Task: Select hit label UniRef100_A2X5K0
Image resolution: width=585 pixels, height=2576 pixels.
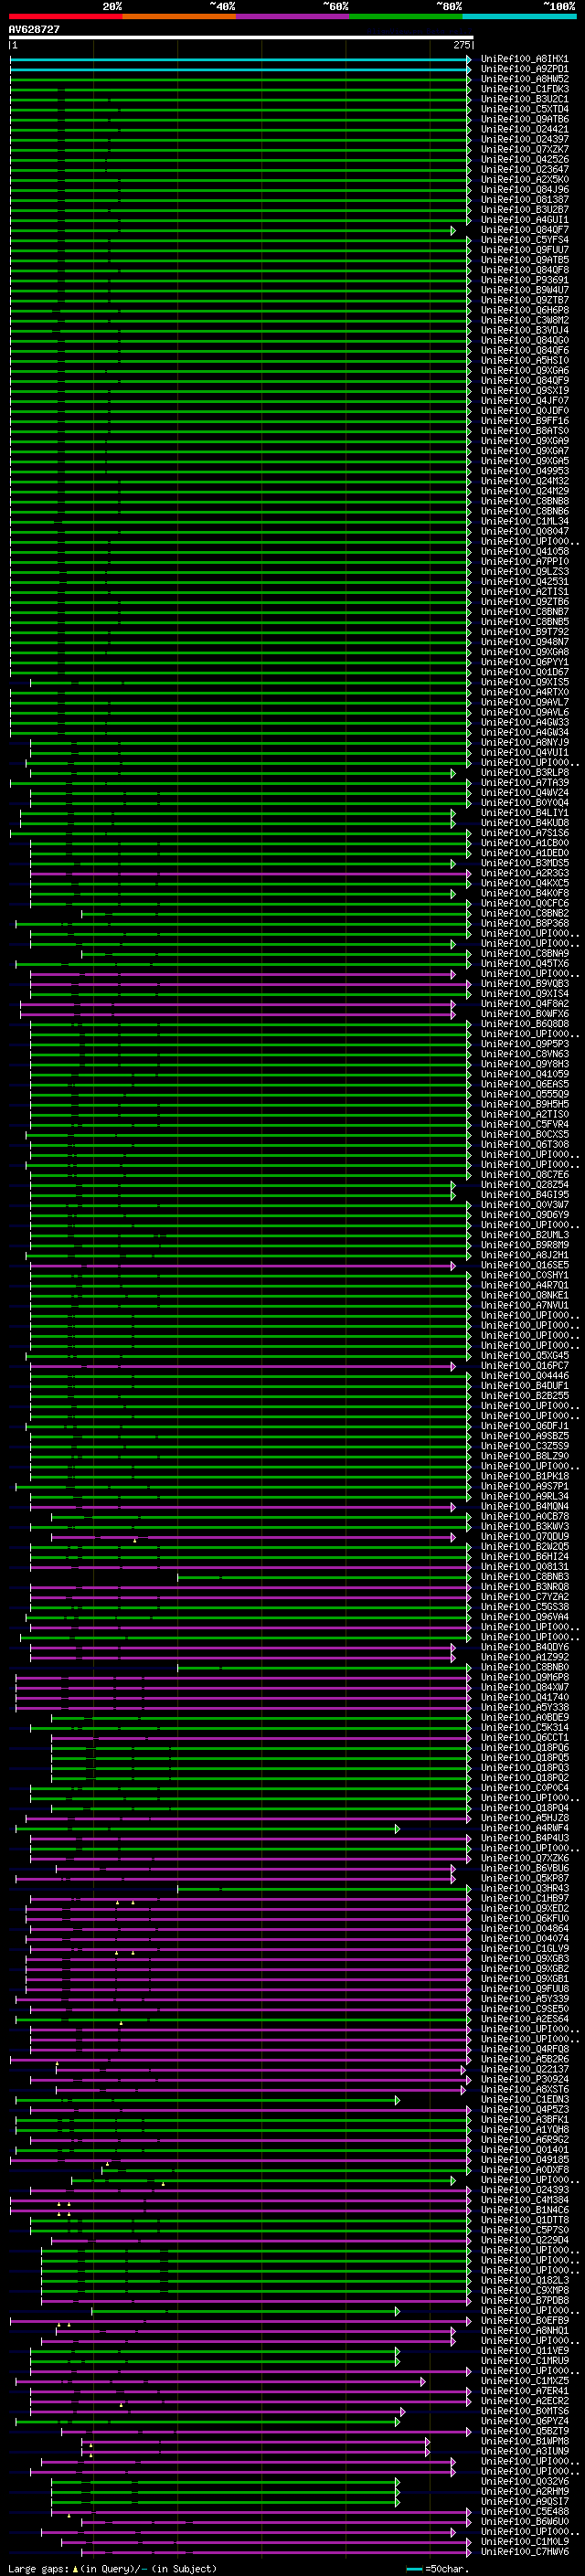Action: pos(524,179)
